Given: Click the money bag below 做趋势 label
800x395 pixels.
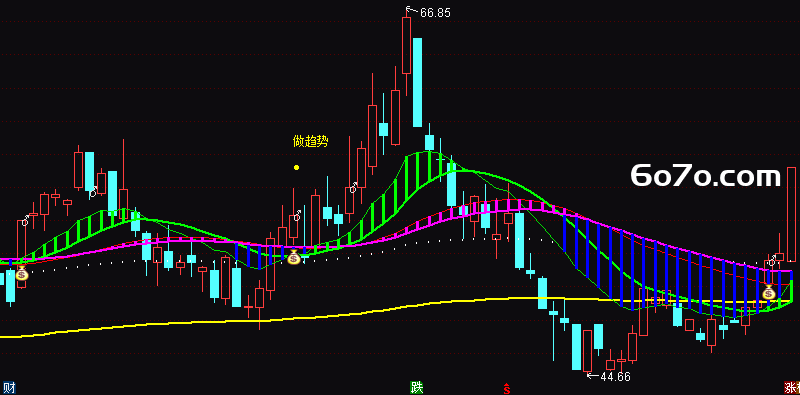Looking at the screenshot, I should click(293, 258).
